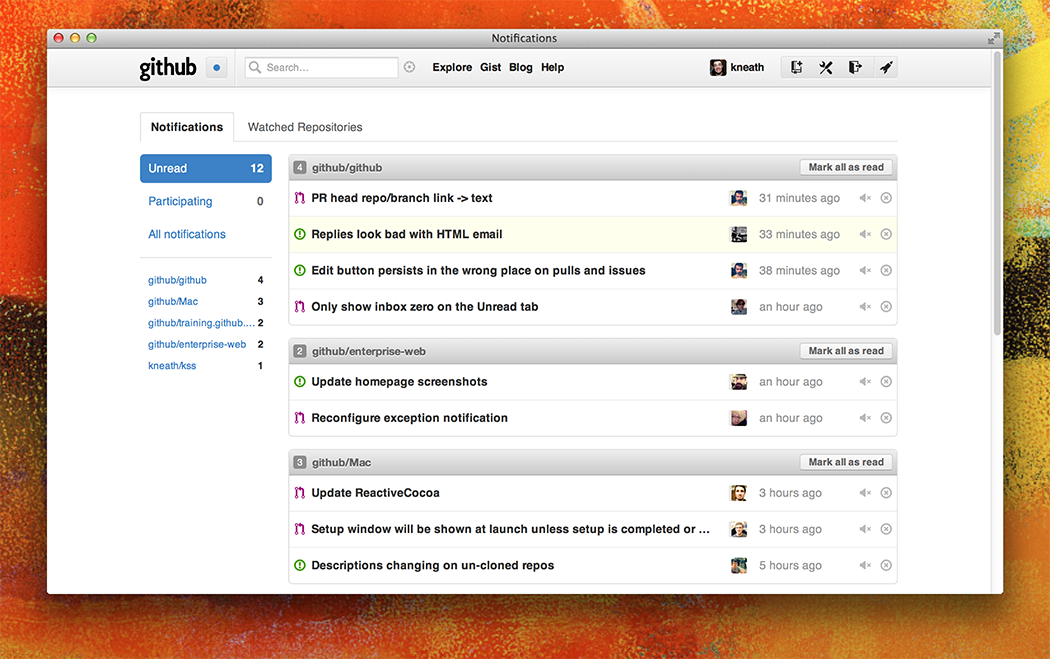1050x659 pixels.
Task: Open the blue dot notifications indicator
Action: [217, 68]
